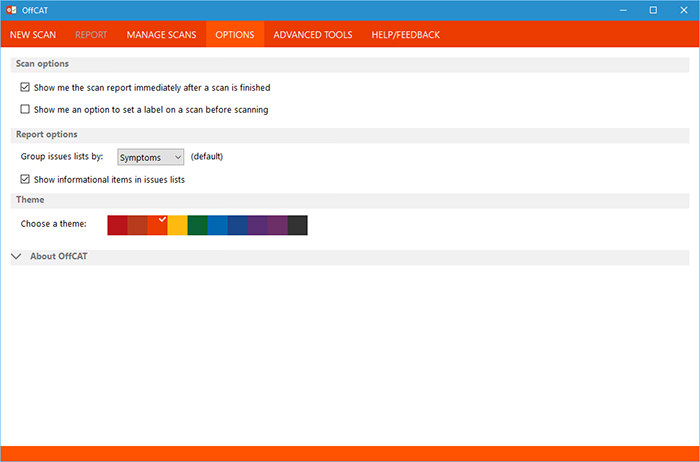The image size is (700, 462).
Task: Select the checked orange theme swatch
Action: 158,225
